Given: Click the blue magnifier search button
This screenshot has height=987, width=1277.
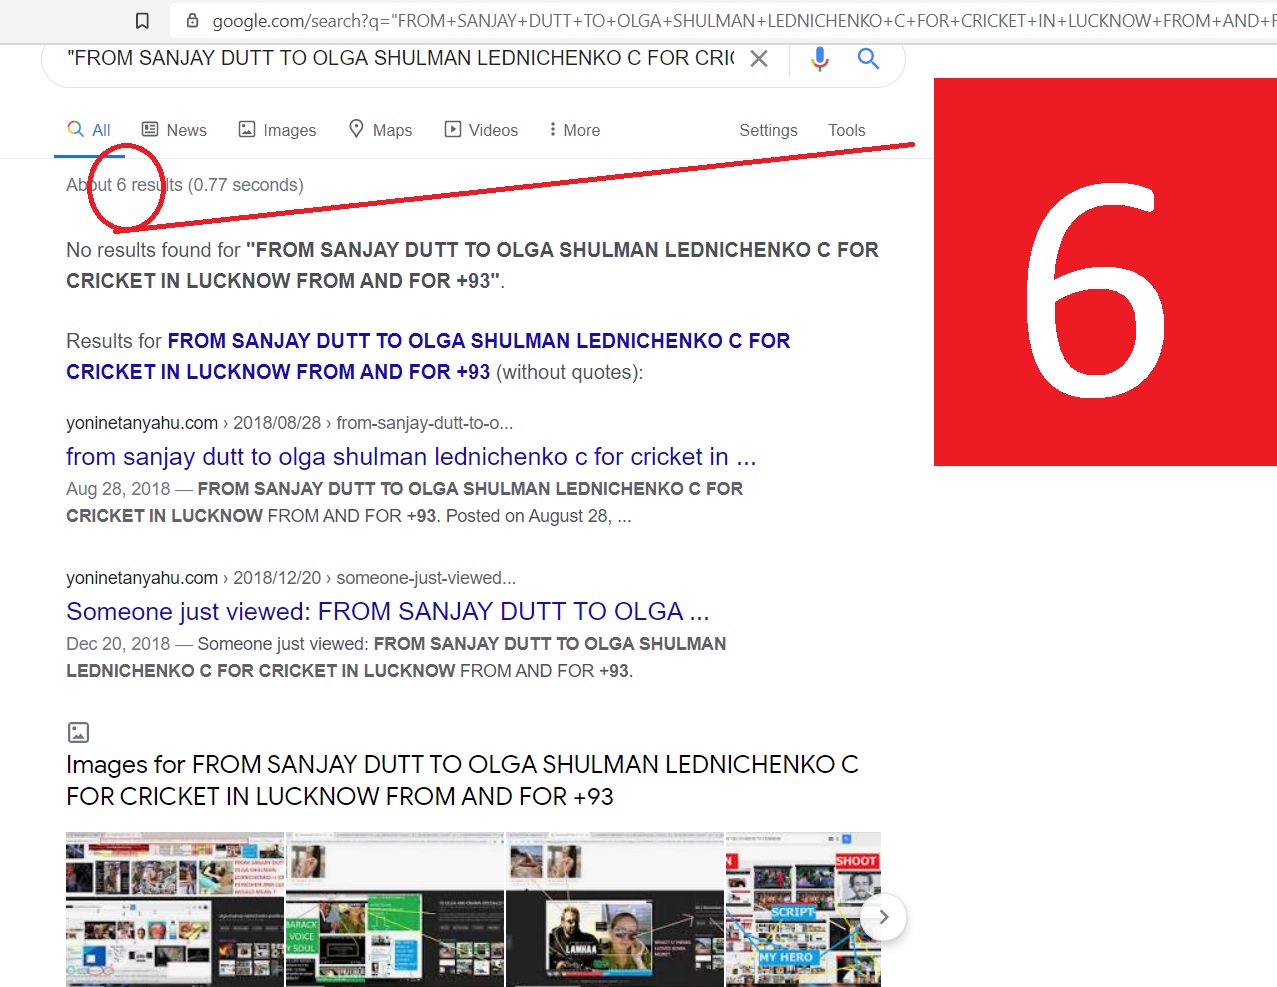Looking at the screenshot, I should click(x=868, y=59).
